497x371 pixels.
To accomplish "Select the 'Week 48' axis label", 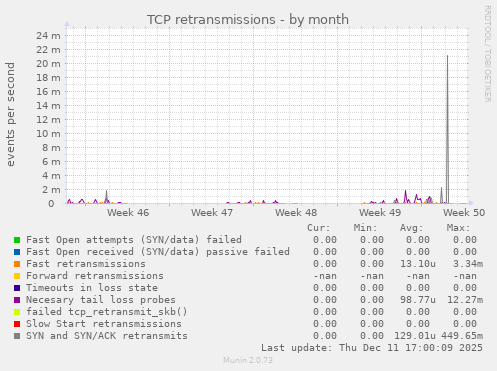I will click(296, 212).
